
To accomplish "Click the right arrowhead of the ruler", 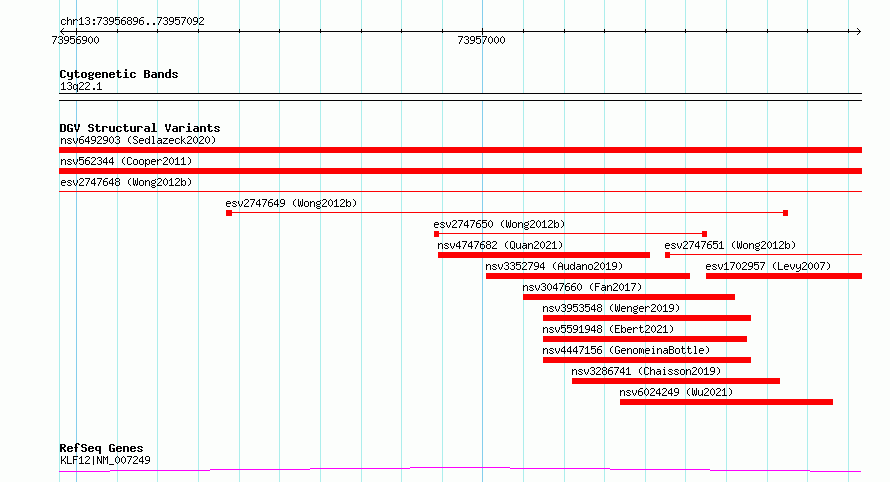I will pyautogui.click(x=858, y=32).
